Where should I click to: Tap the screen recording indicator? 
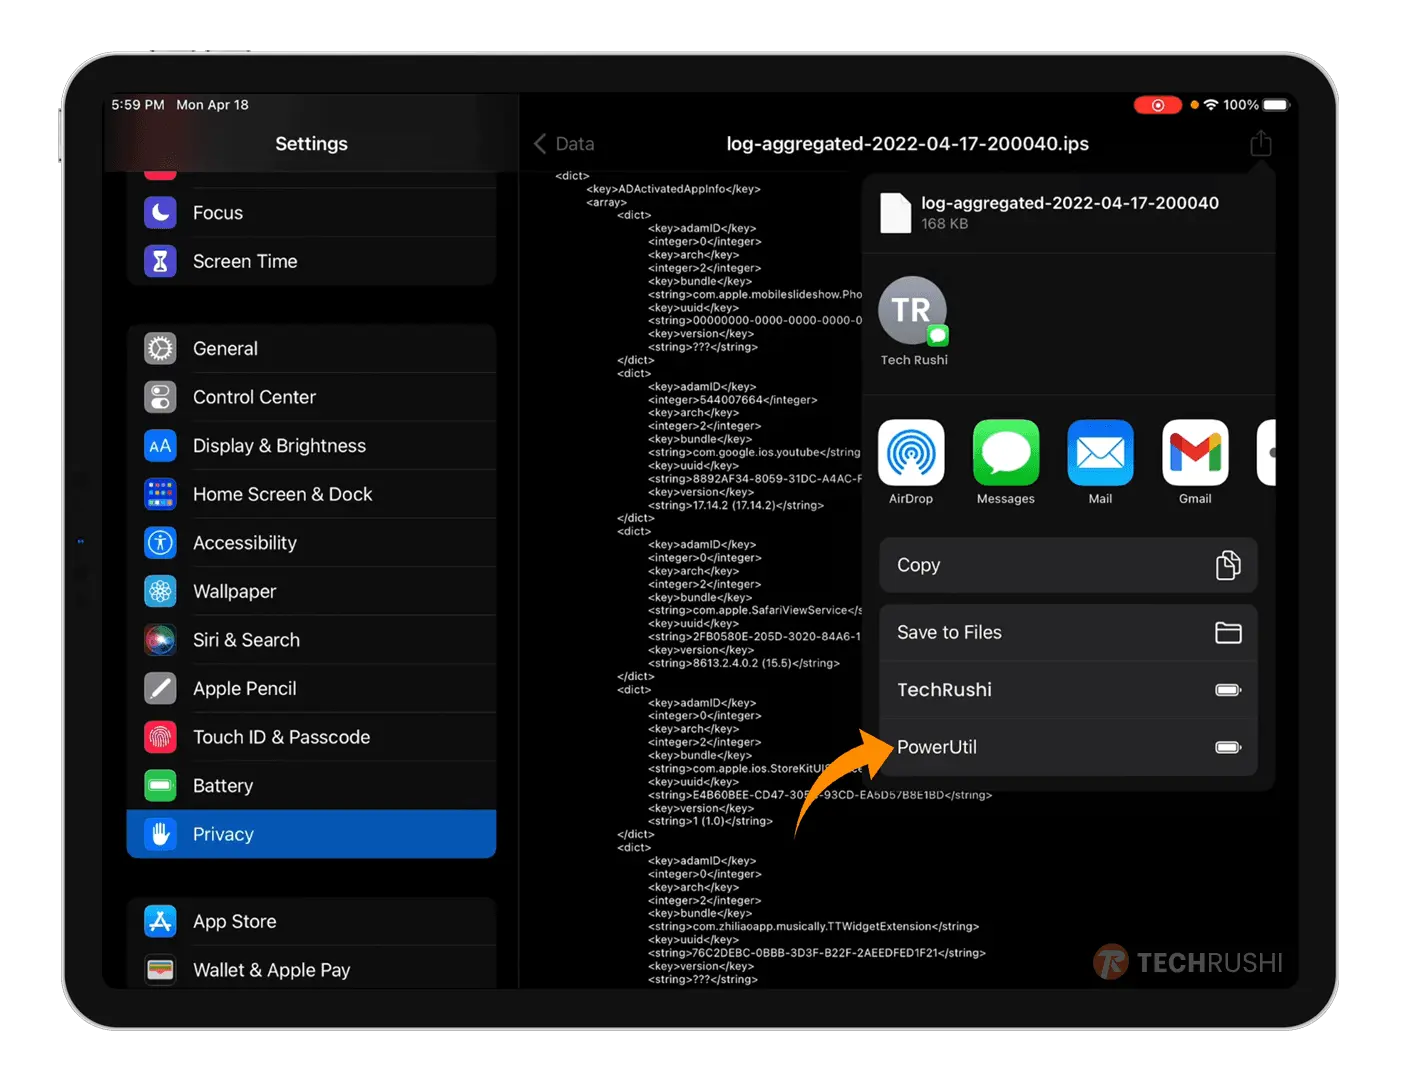click(1157, 105)
